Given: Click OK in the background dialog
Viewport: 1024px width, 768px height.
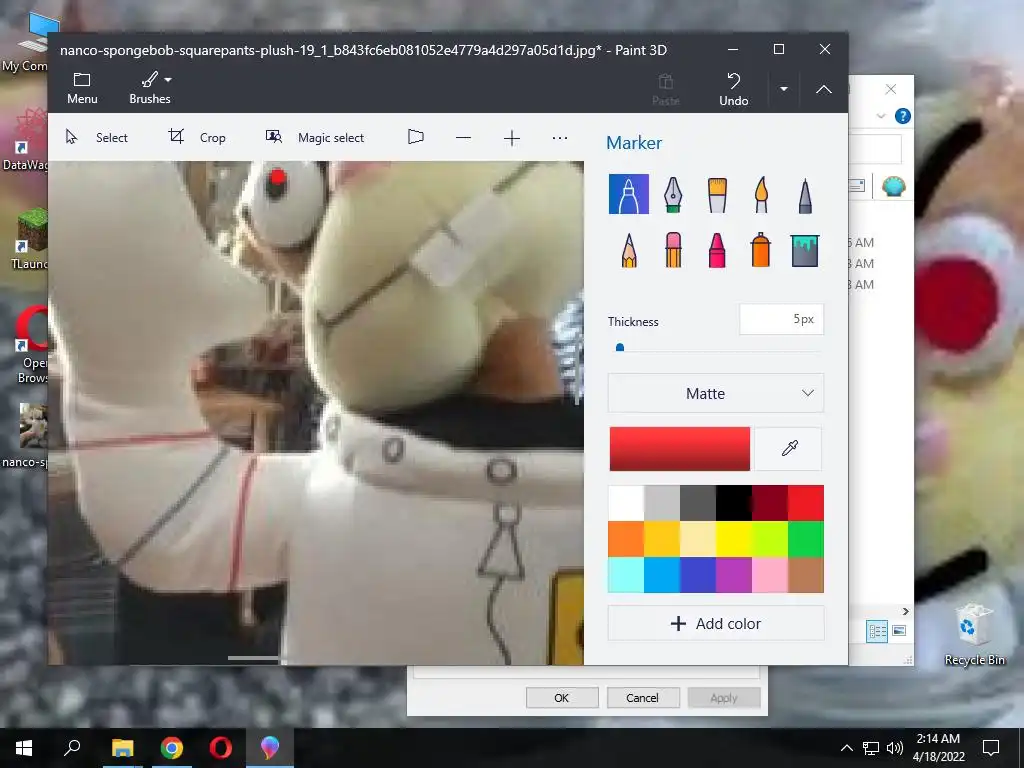Looking at the screenshot, I should tap(562, 697).
